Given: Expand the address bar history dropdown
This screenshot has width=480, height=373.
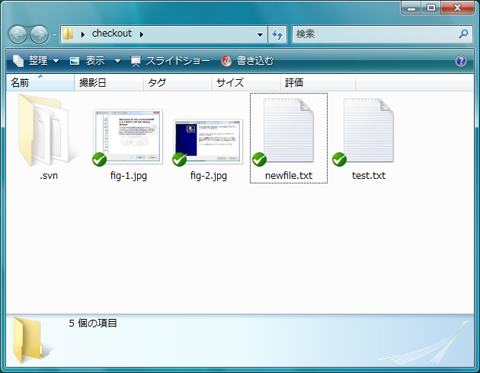Looking at the screenshot, I should pyautogui.click(x=260, y=34).
